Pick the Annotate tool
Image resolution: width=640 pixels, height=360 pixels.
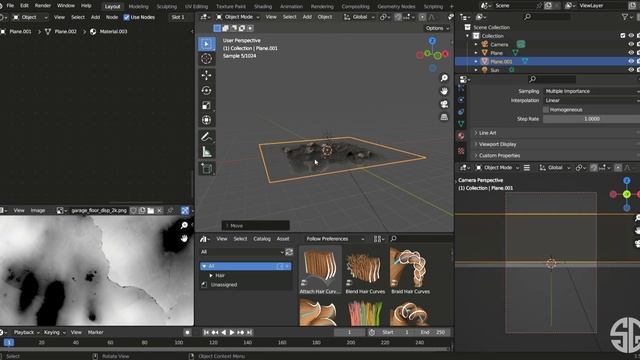tap(207, 137)
